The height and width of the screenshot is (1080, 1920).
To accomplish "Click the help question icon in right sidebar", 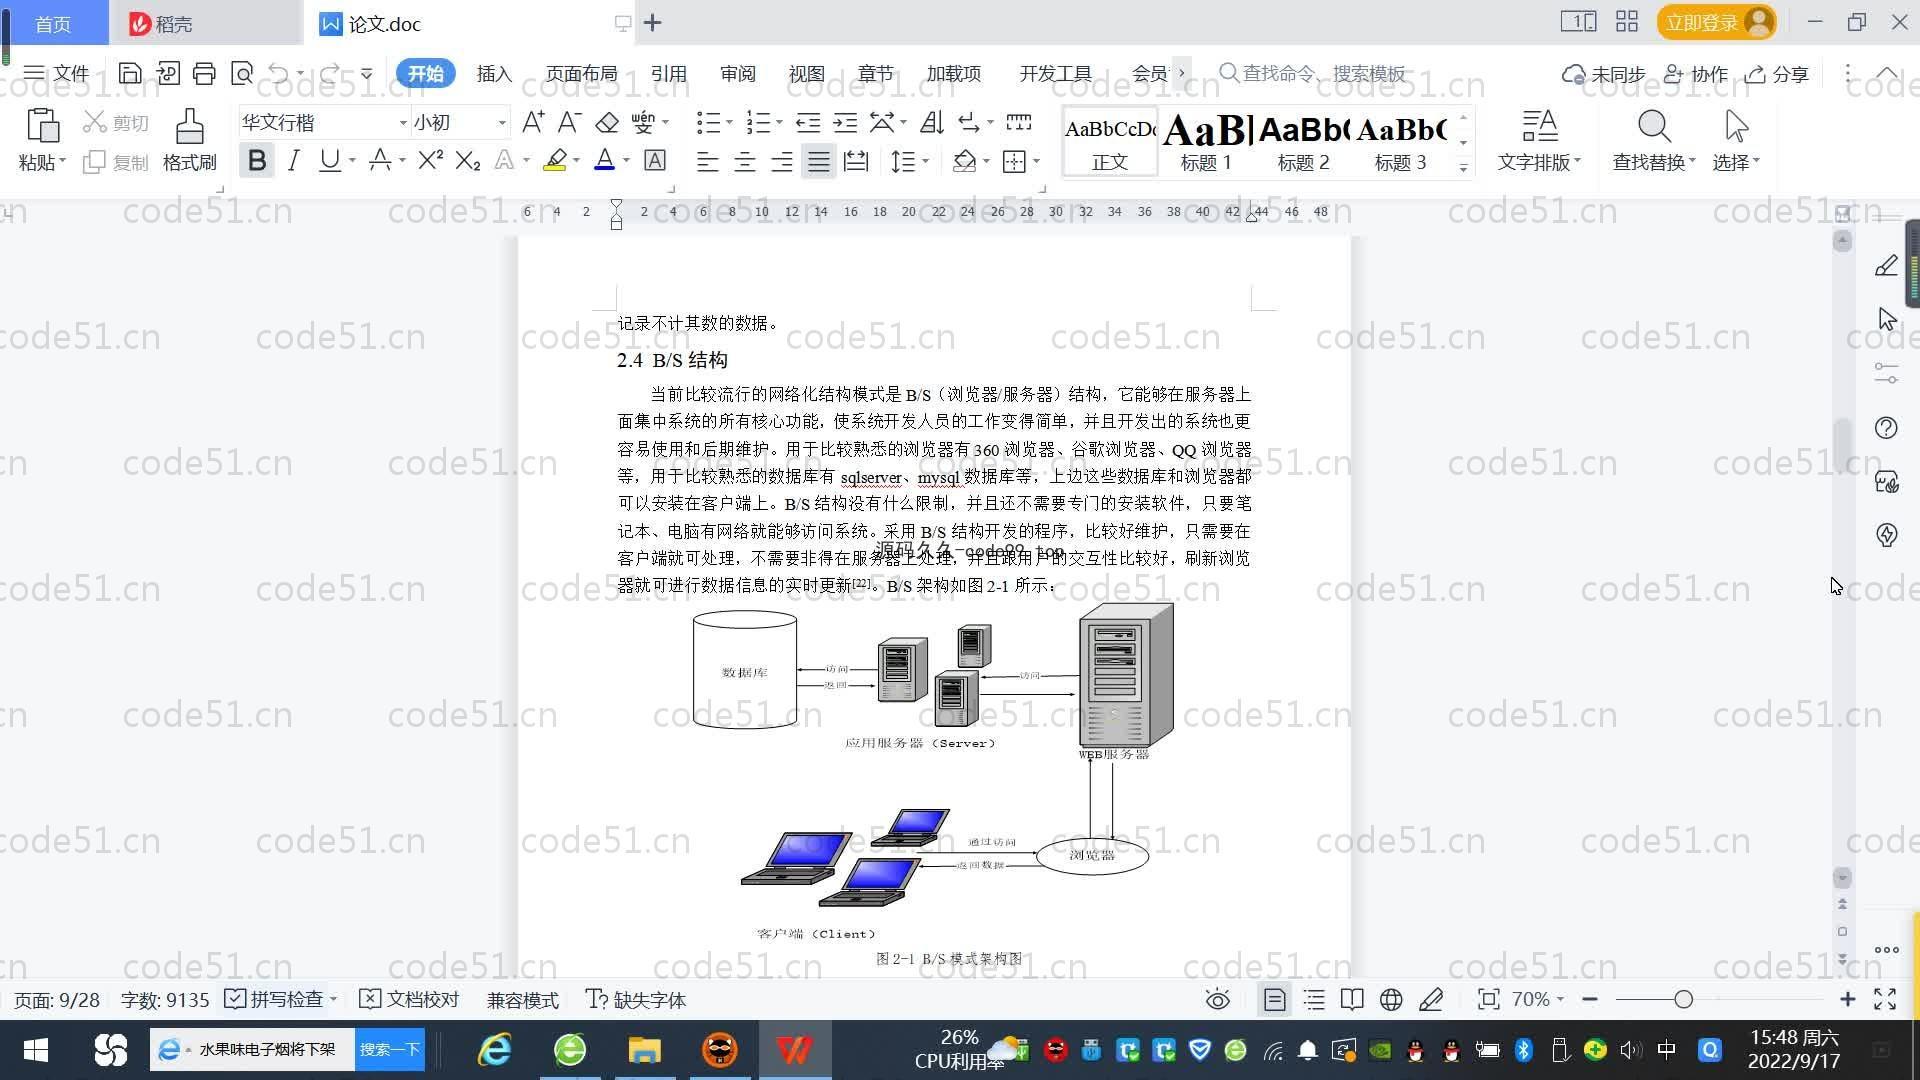I will (1886, 428).
